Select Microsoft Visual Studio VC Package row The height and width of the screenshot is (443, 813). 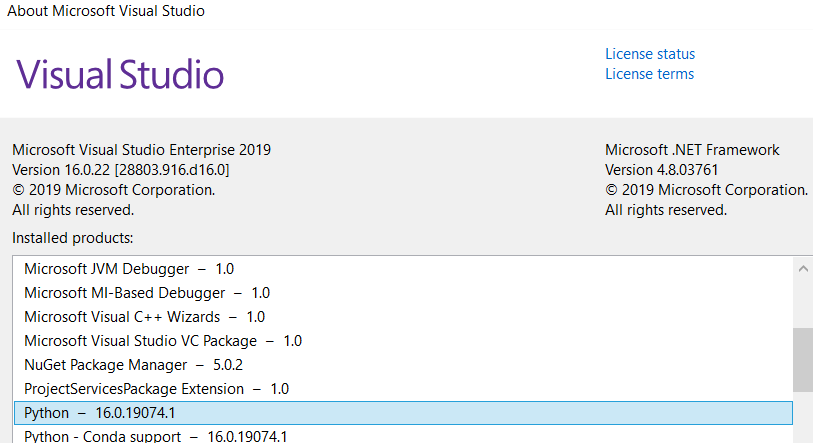pos(403,341)
